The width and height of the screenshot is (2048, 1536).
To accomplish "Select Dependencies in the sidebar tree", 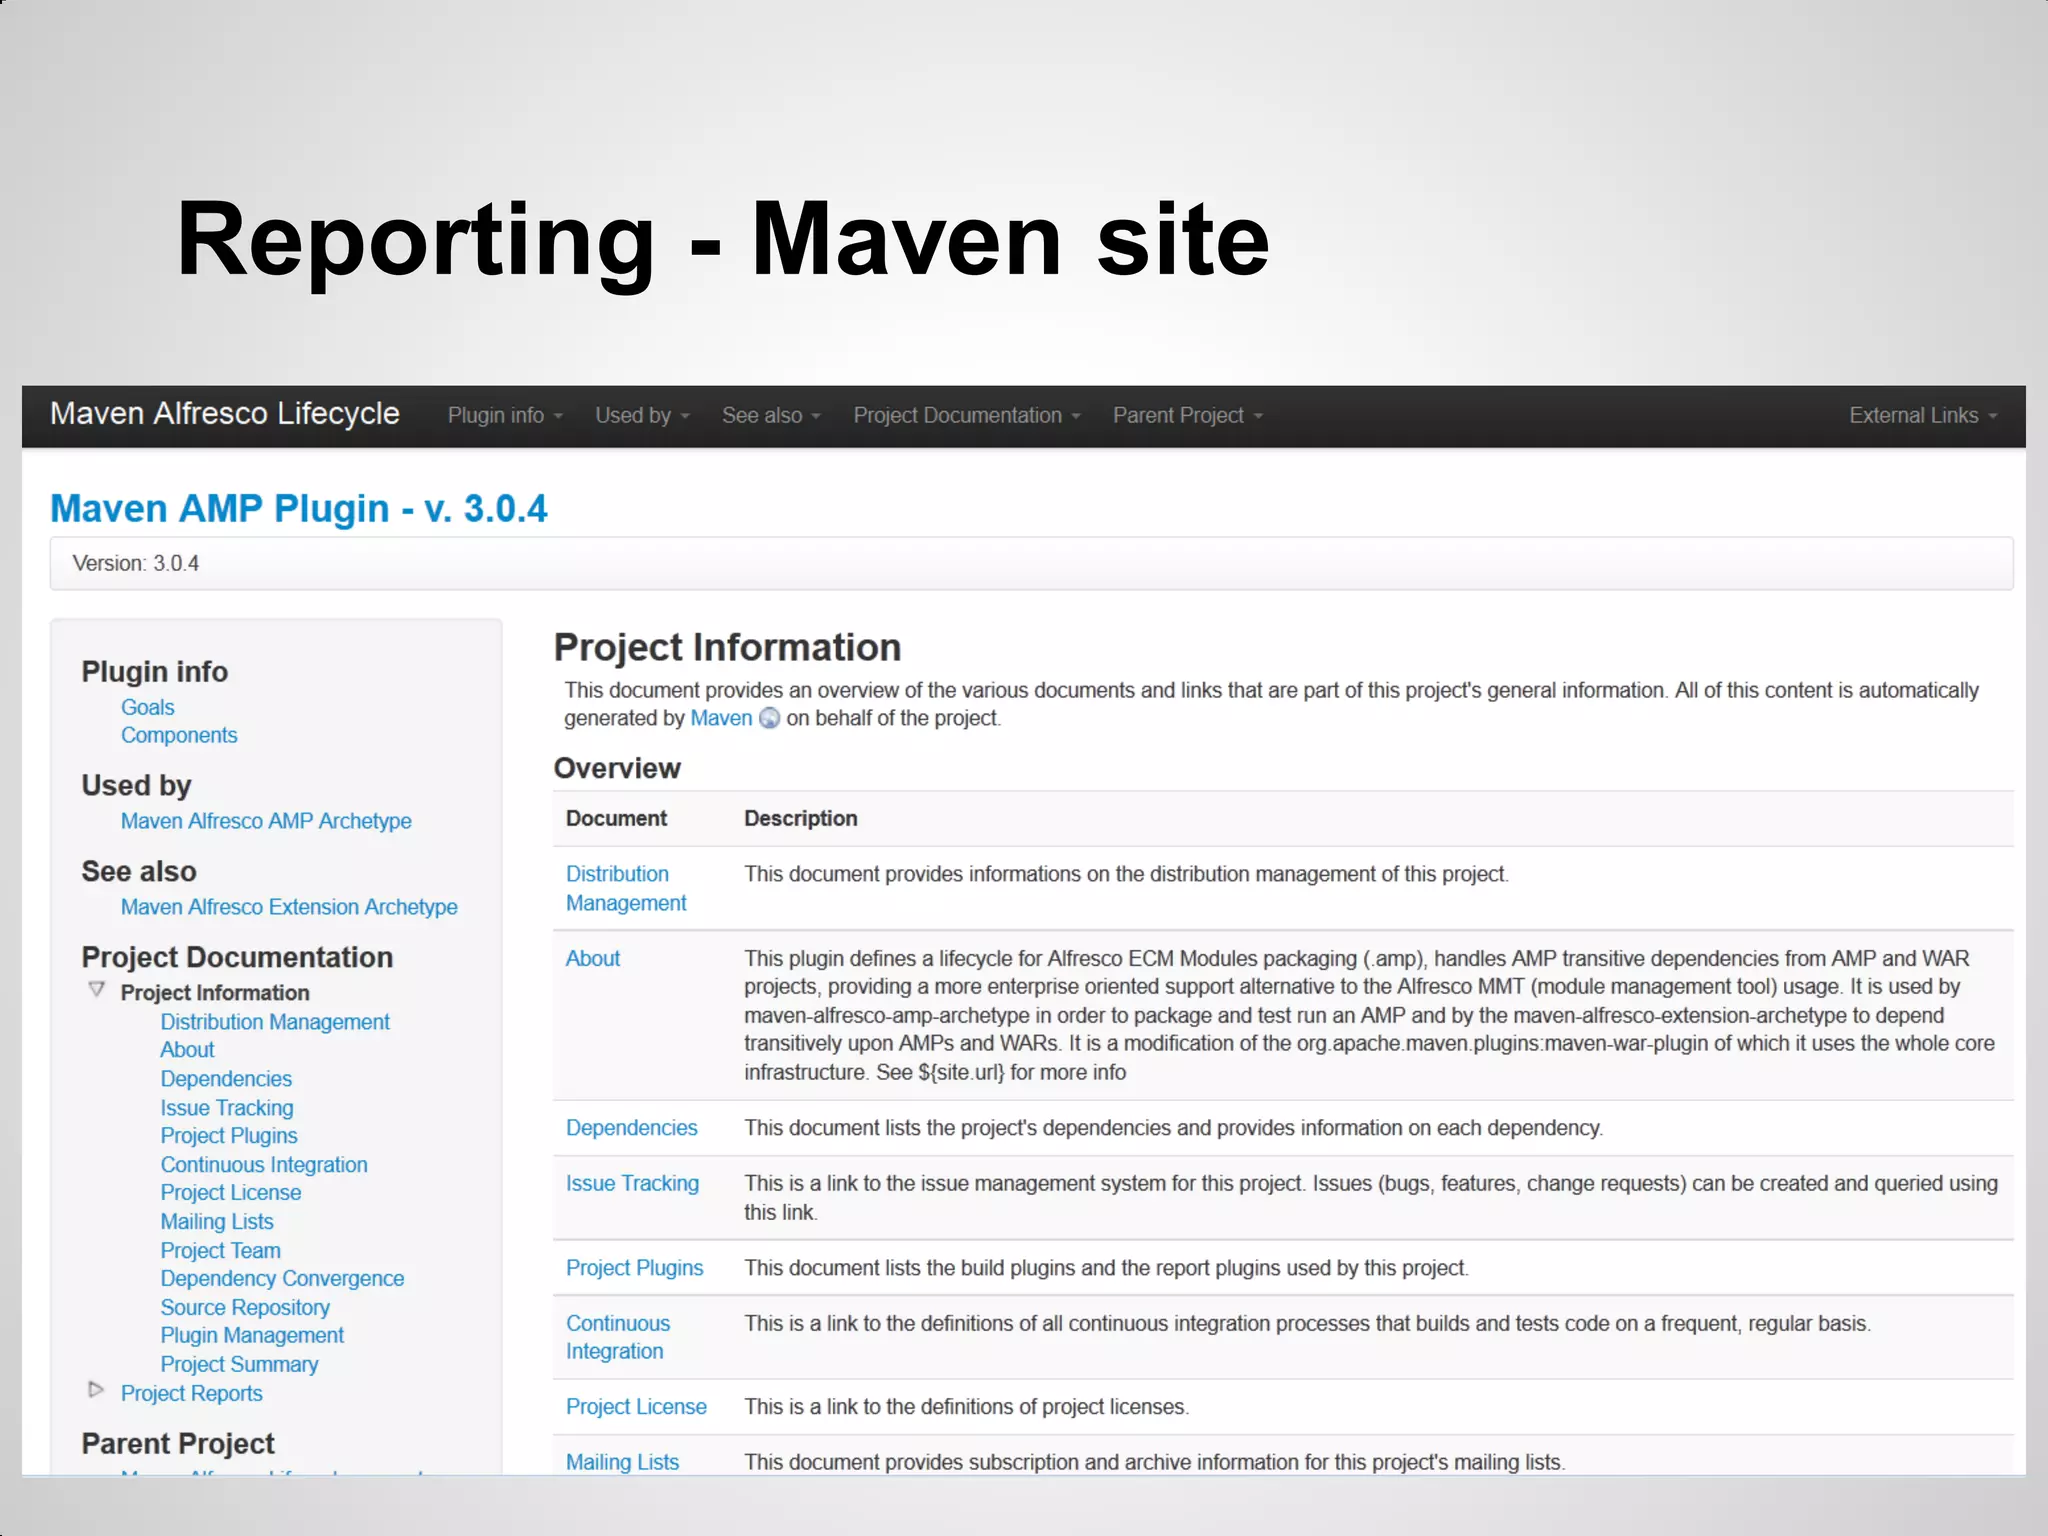I will click(x=226, y=1079).
